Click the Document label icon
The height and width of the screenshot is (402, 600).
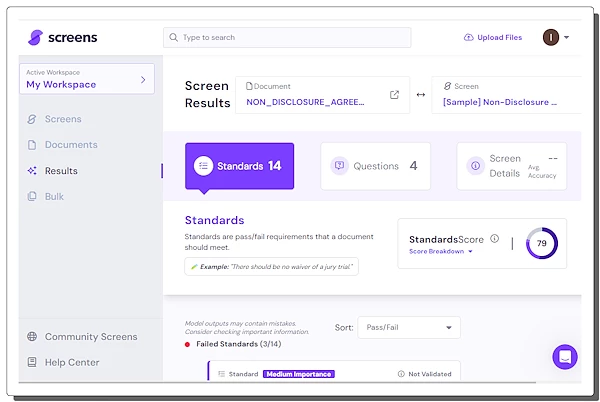click(x=249, y=86)
